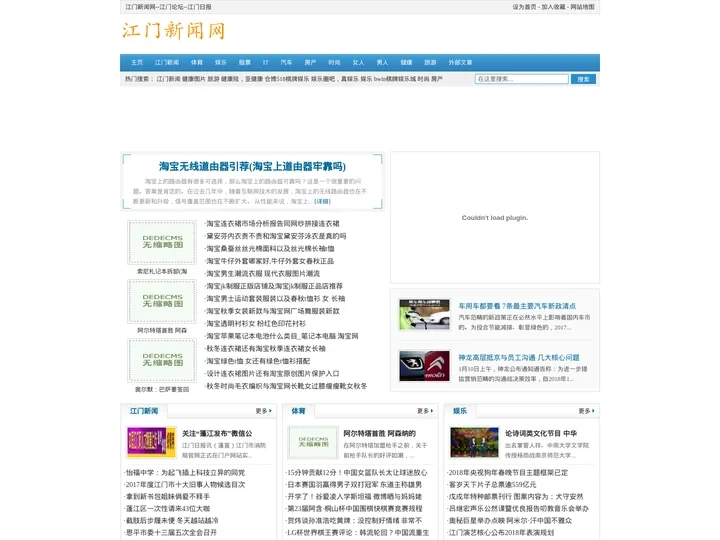Open article 日本赛国羽赢得男子双打冠军
Screen dimensions: 720x540
[354, 484]
